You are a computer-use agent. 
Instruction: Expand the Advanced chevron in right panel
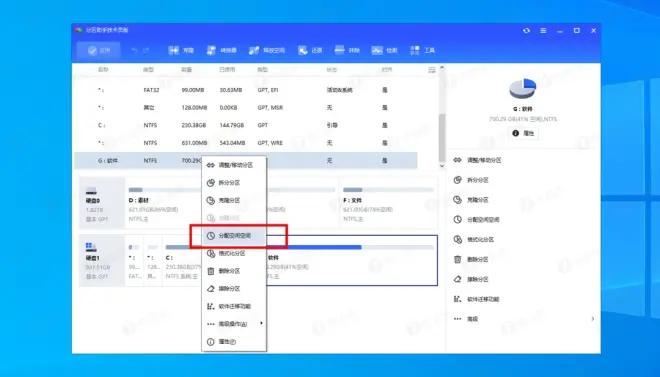593,319
